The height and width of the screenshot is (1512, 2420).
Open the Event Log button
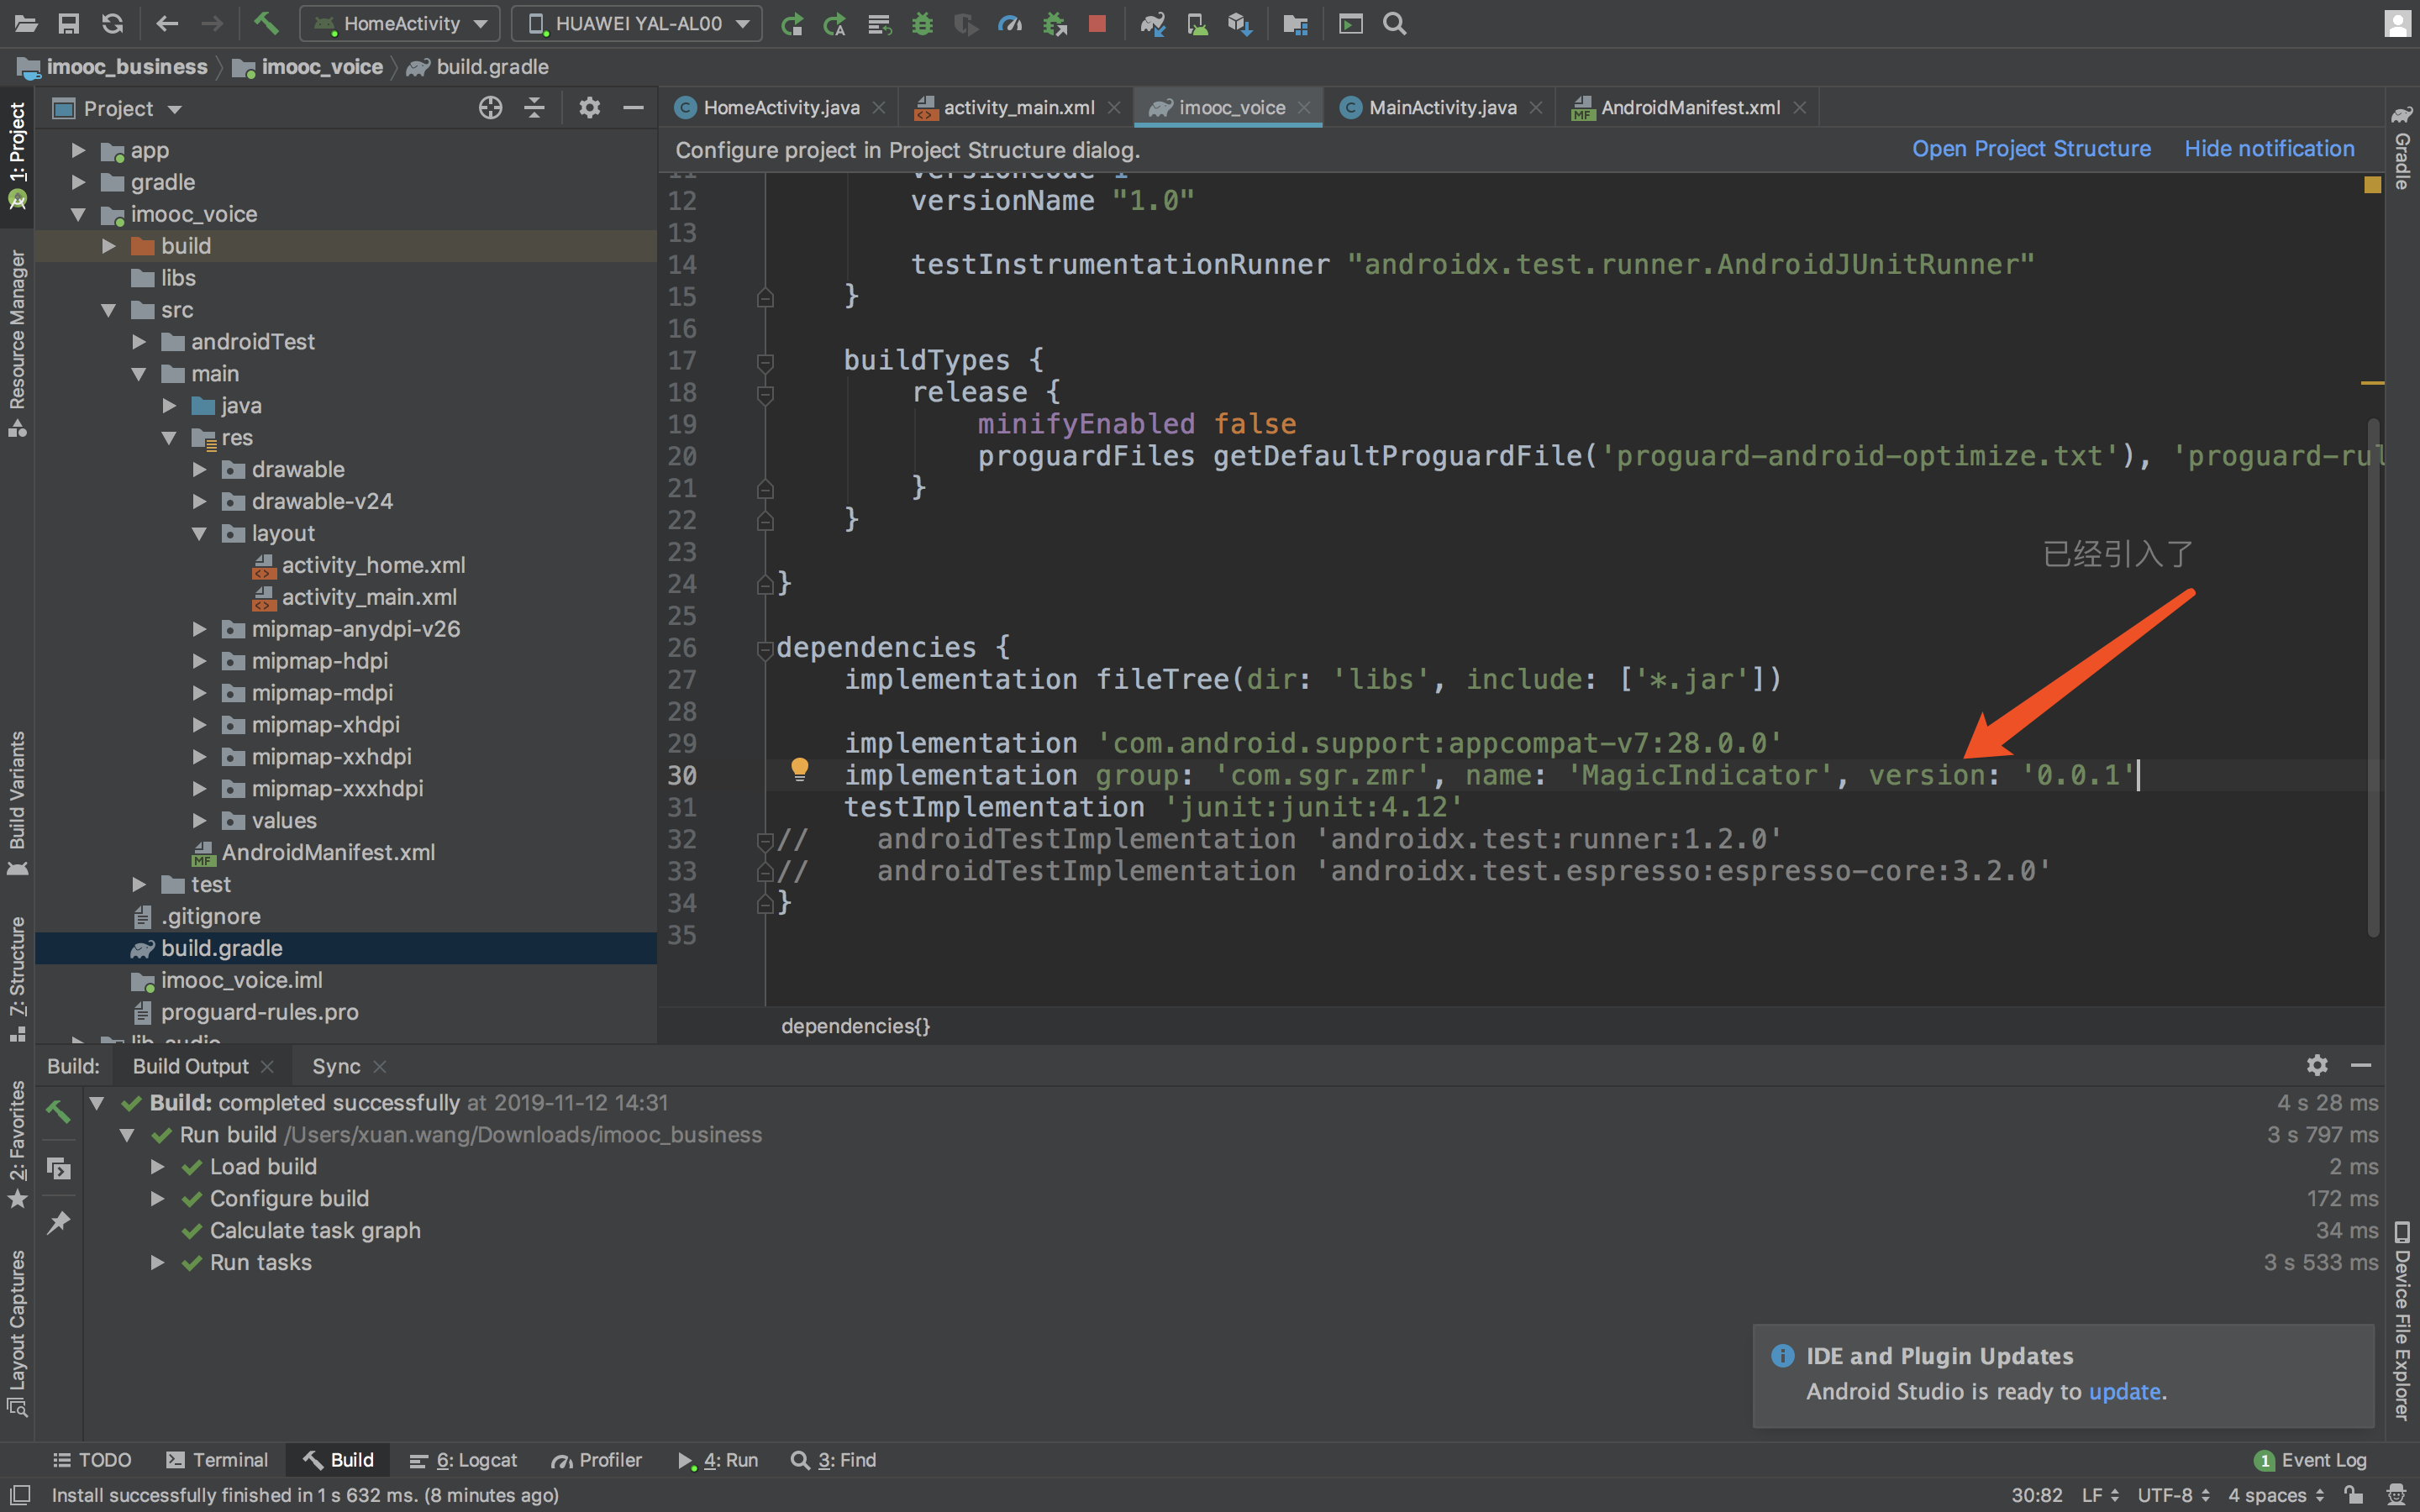pyautogui.click(x=2311, y=1460)
